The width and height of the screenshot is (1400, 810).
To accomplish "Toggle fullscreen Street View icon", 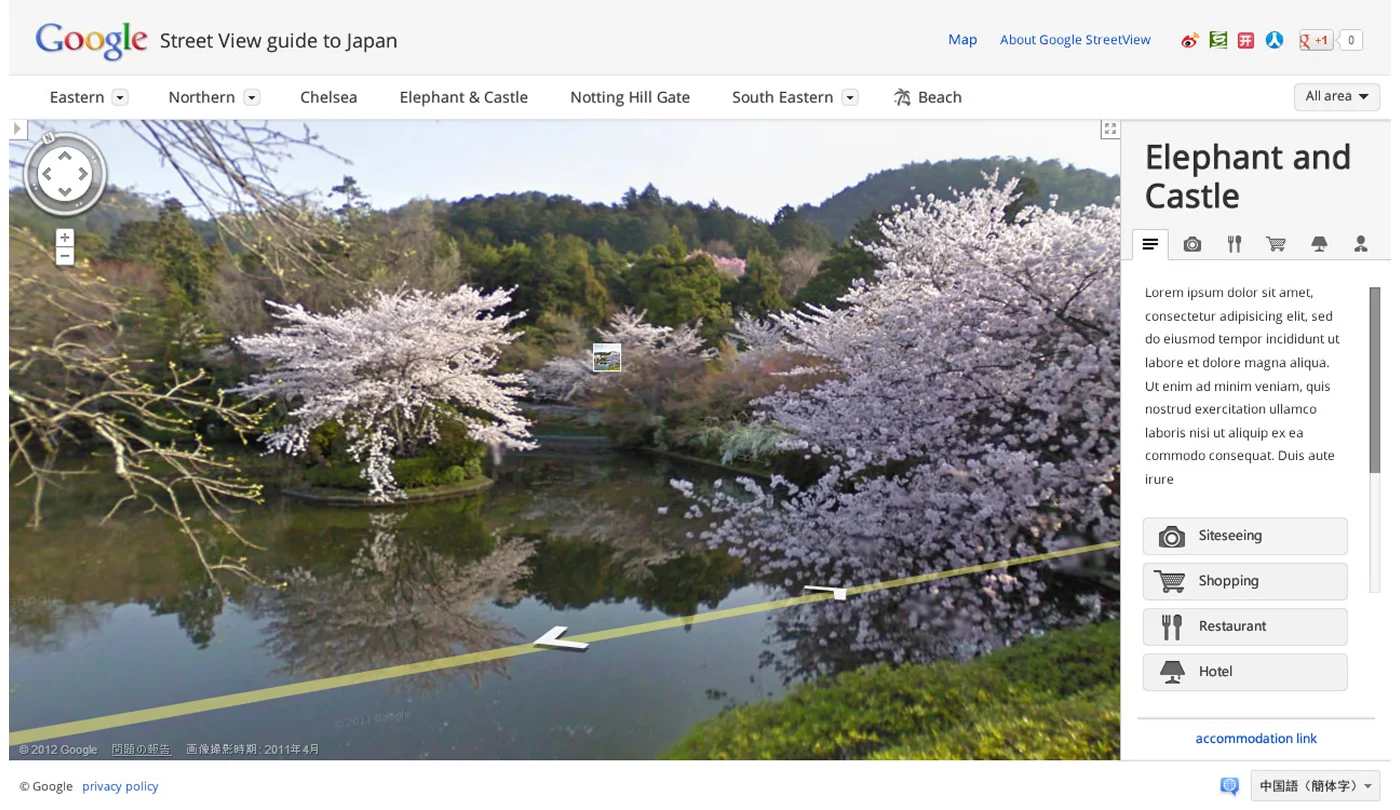I will (1109, 129).
